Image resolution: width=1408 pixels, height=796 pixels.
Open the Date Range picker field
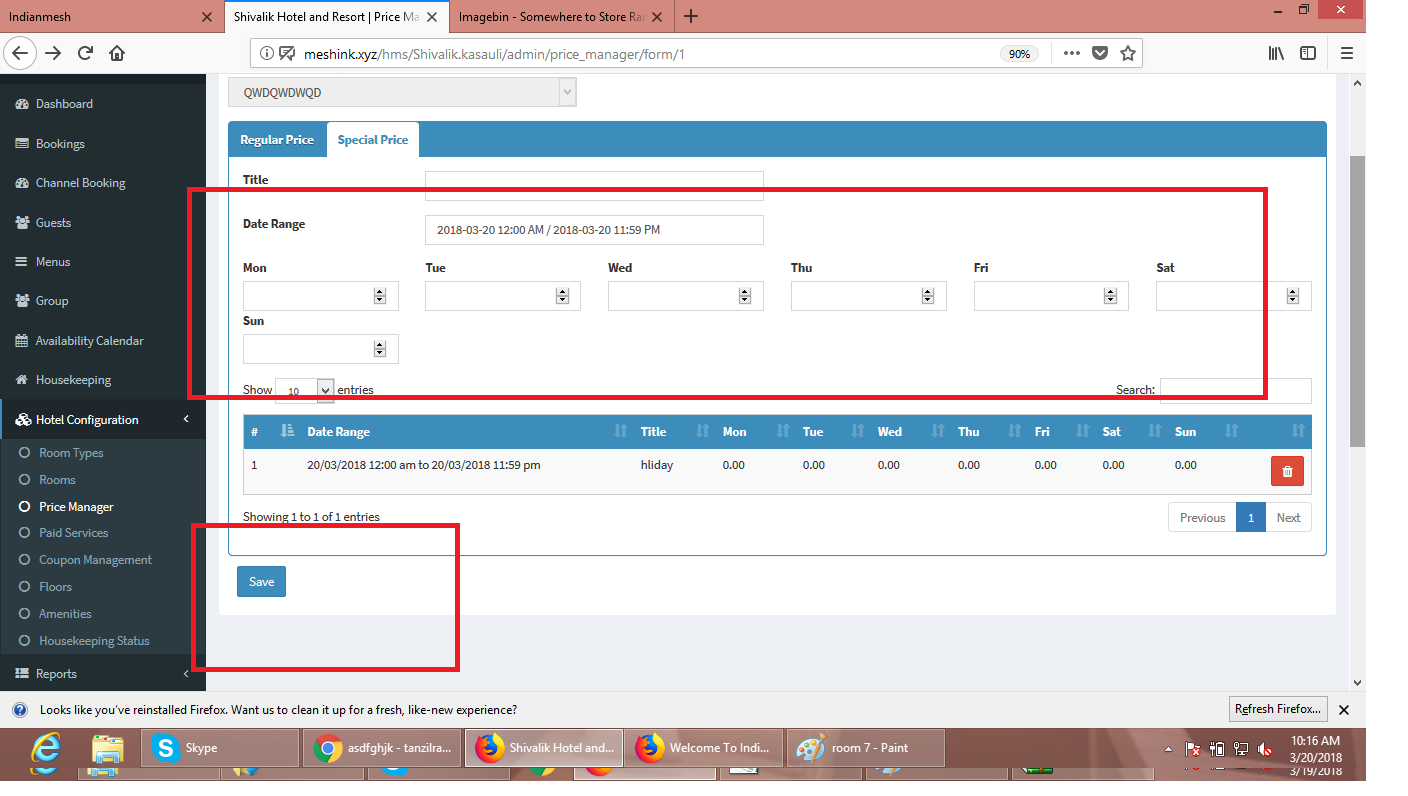click(594, 230)
